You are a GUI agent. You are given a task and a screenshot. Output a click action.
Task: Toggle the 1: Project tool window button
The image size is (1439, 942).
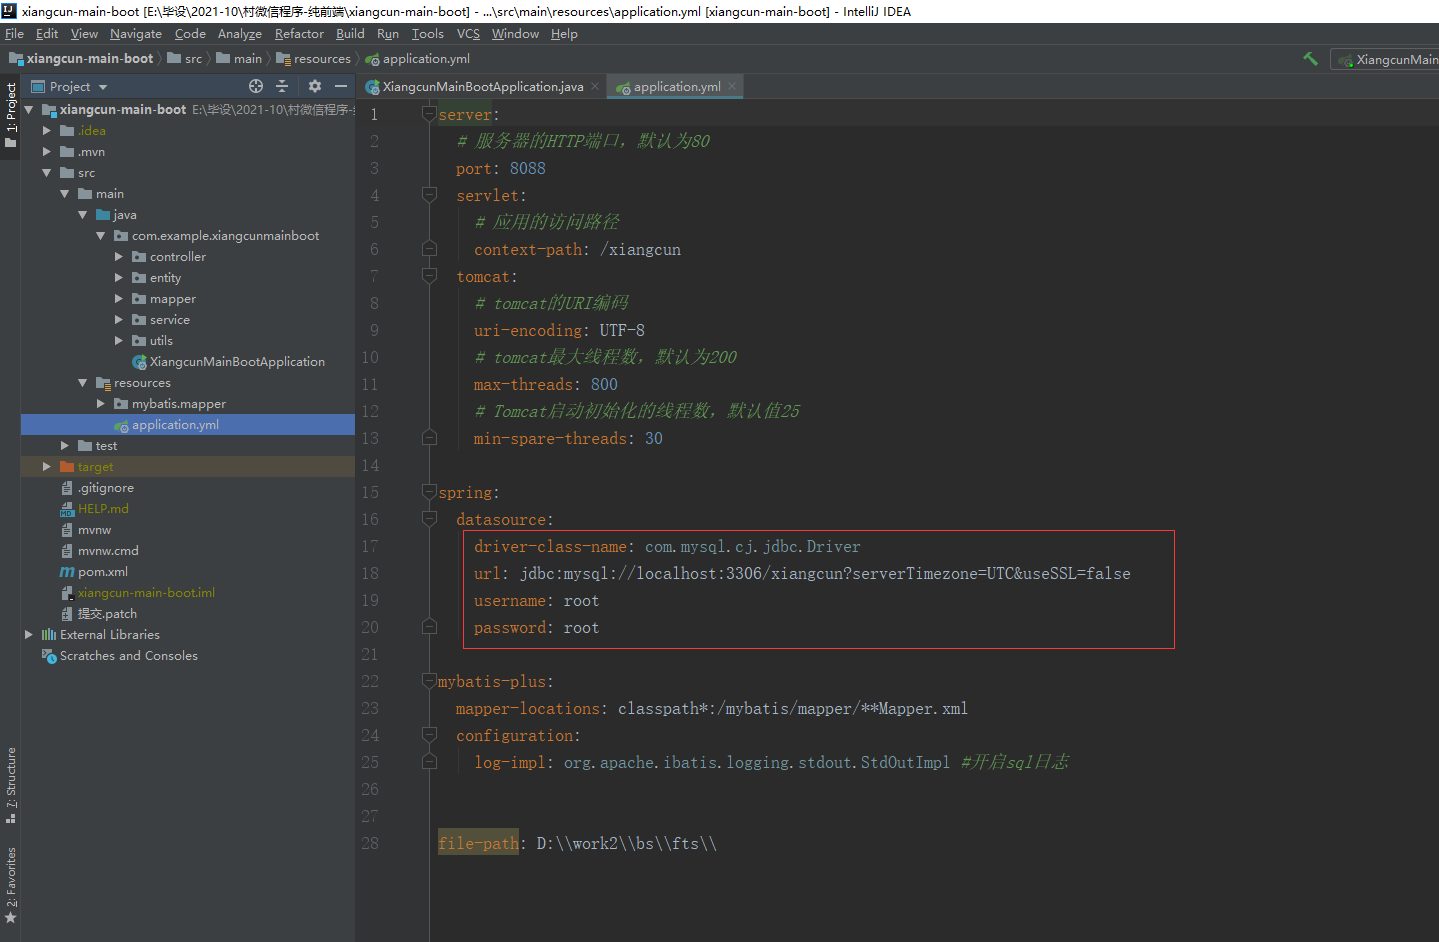pyautogui.click(x=10, y=115)
